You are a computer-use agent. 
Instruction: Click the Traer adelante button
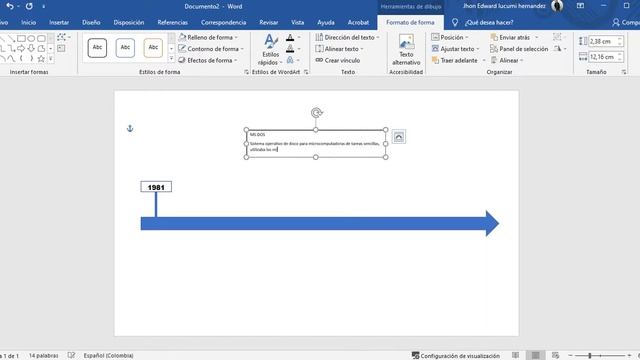coord(455,60)
